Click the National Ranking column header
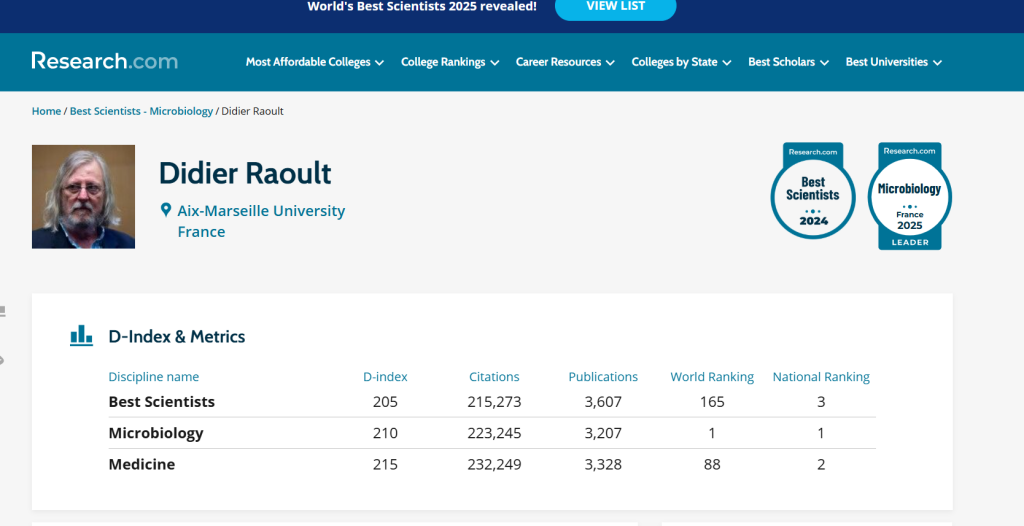The height and width of the screenshot is (526, 1024). (821, 377)
